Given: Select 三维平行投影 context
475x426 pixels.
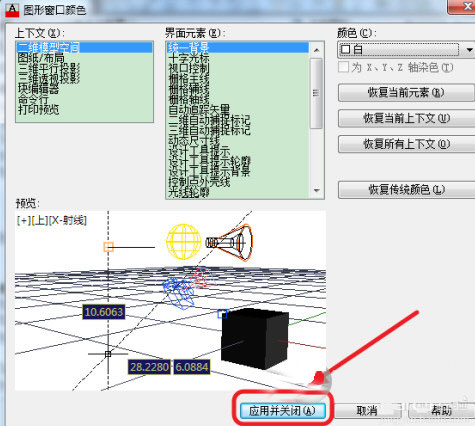Looking at the screenshot, I should [84, 68].
